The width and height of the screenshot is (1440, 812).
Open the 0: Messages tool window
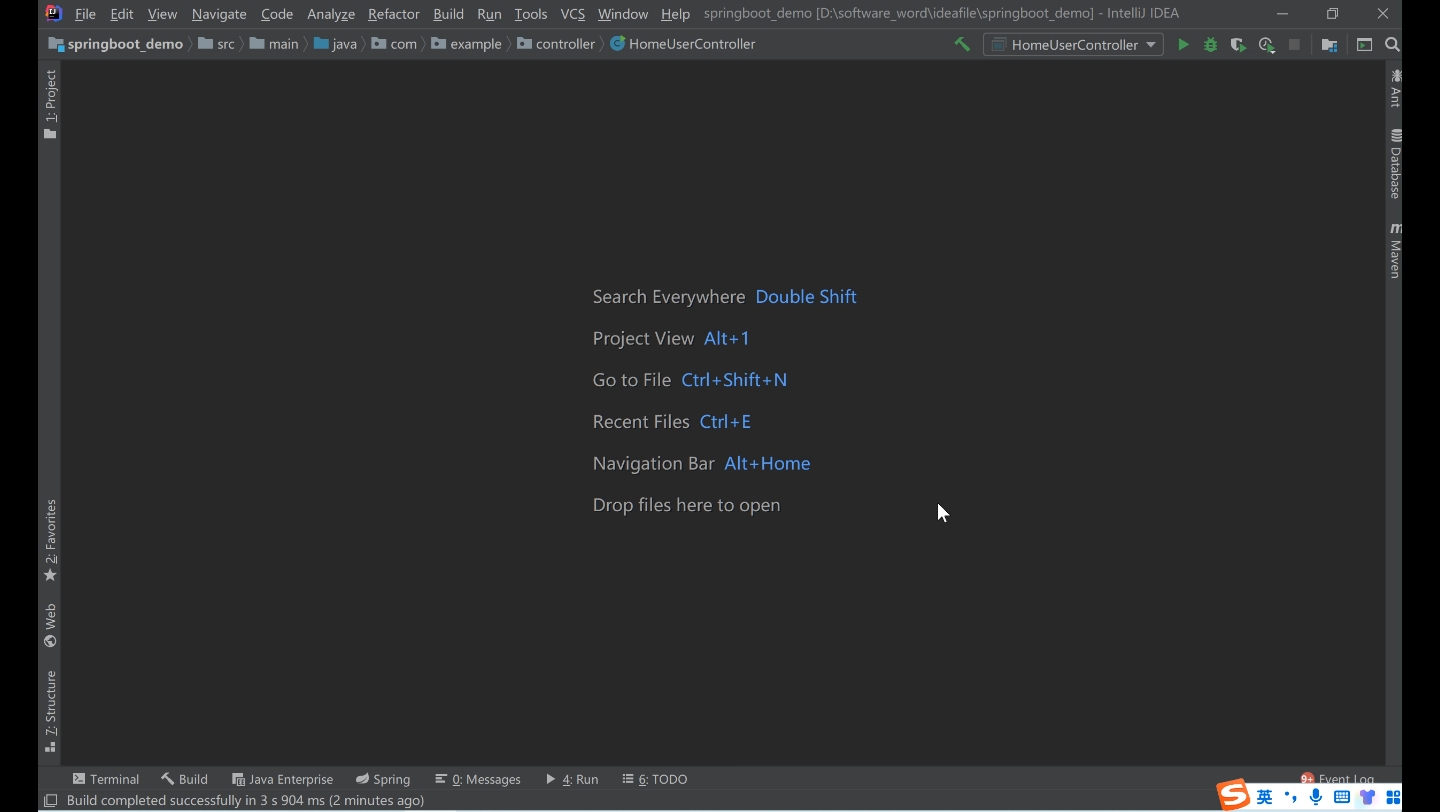478,779
